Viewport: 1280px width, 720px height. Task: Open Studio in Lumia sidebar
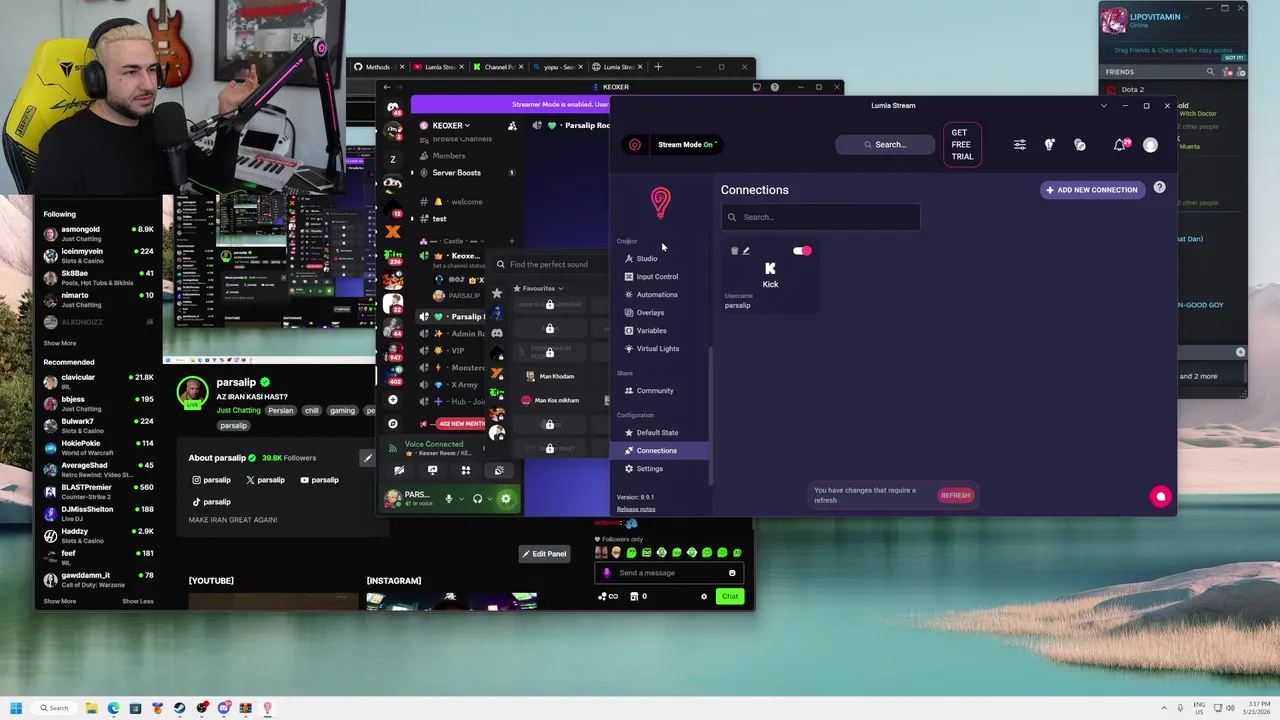[x=660, y=259]
